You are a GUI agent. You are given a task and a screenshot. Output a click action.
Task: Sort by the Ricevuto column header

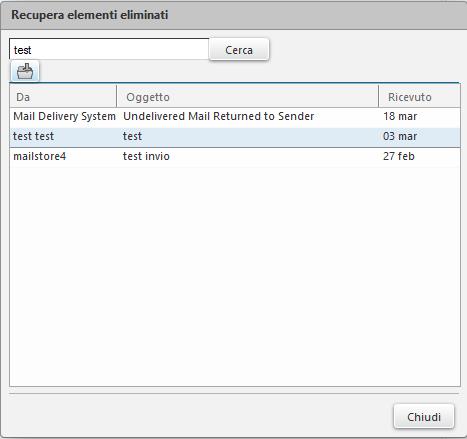point(419,97)
